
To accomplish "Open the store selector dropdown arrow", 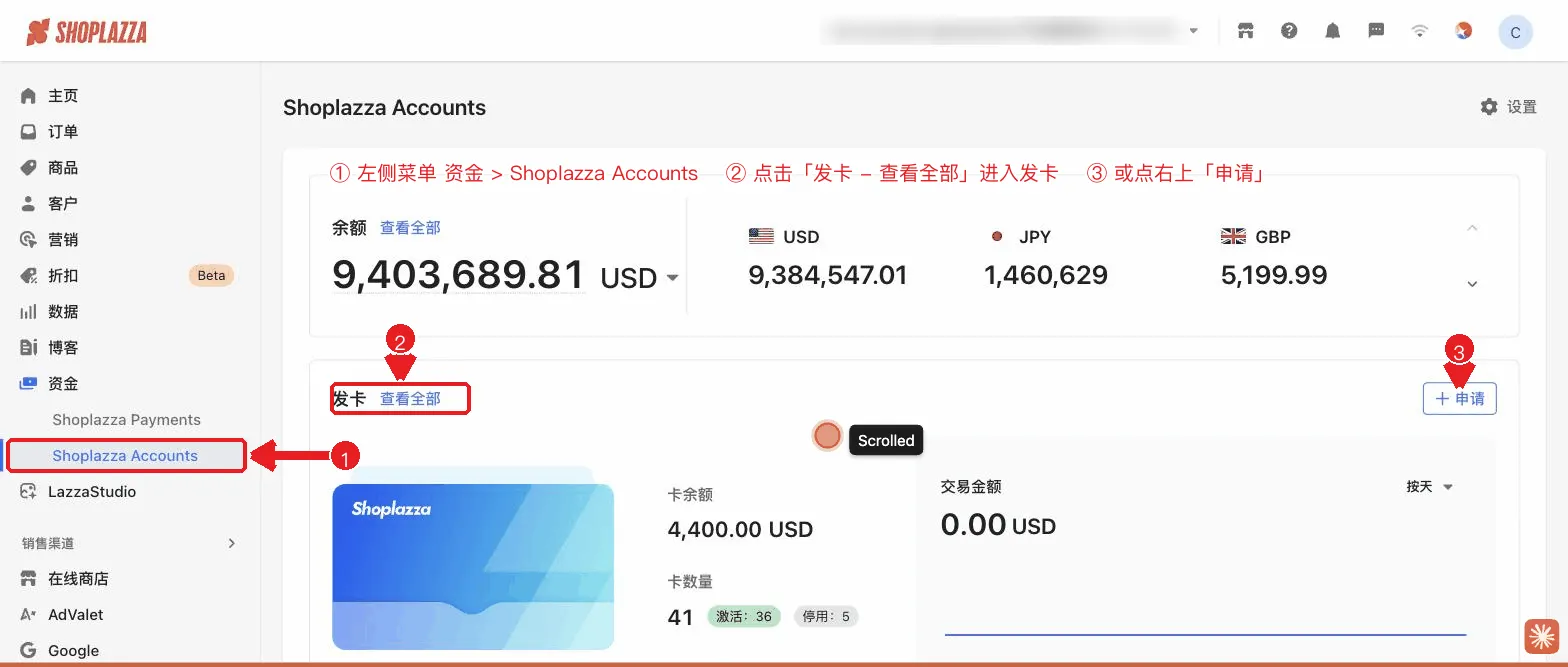I will (x=1193, y=31).
